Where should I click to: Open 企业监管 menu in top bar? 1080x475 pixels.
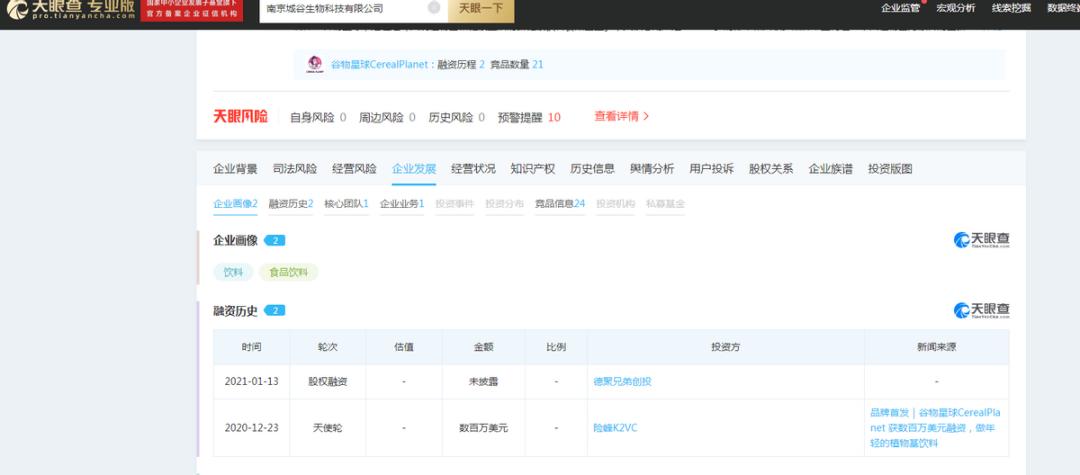(x=900, y=8)
